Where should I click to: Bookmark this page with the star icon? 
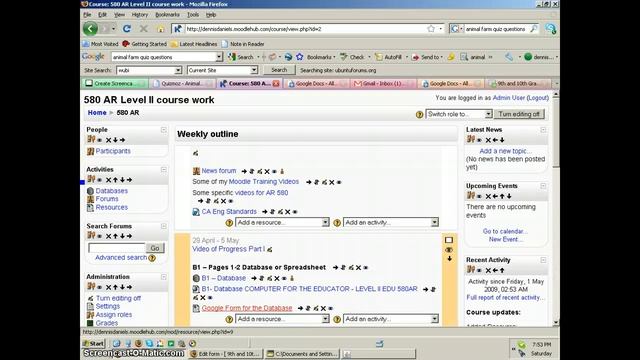[x=431, y=29]
